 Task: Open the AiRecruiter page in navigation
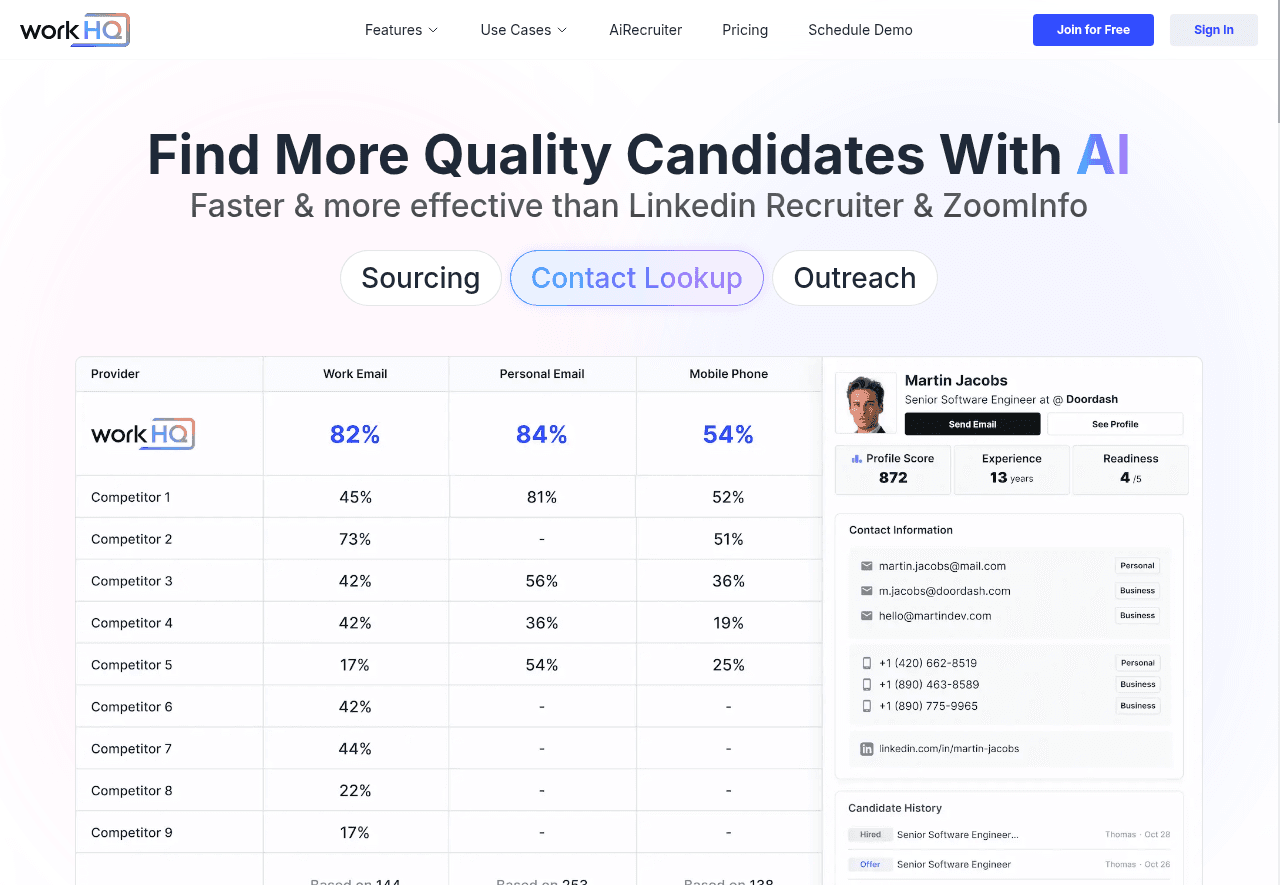(x=645, y=30)
